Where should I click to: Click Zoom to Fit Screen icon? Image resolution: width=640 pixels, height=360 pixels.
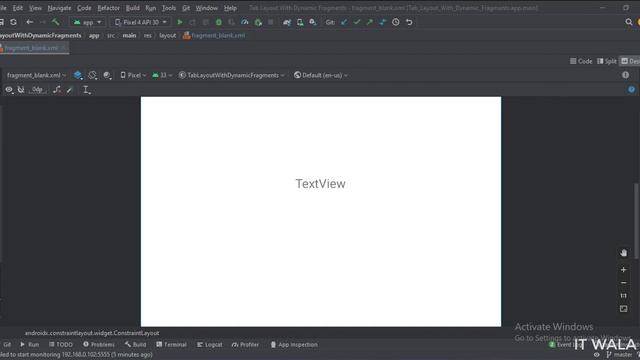(623, 309)
